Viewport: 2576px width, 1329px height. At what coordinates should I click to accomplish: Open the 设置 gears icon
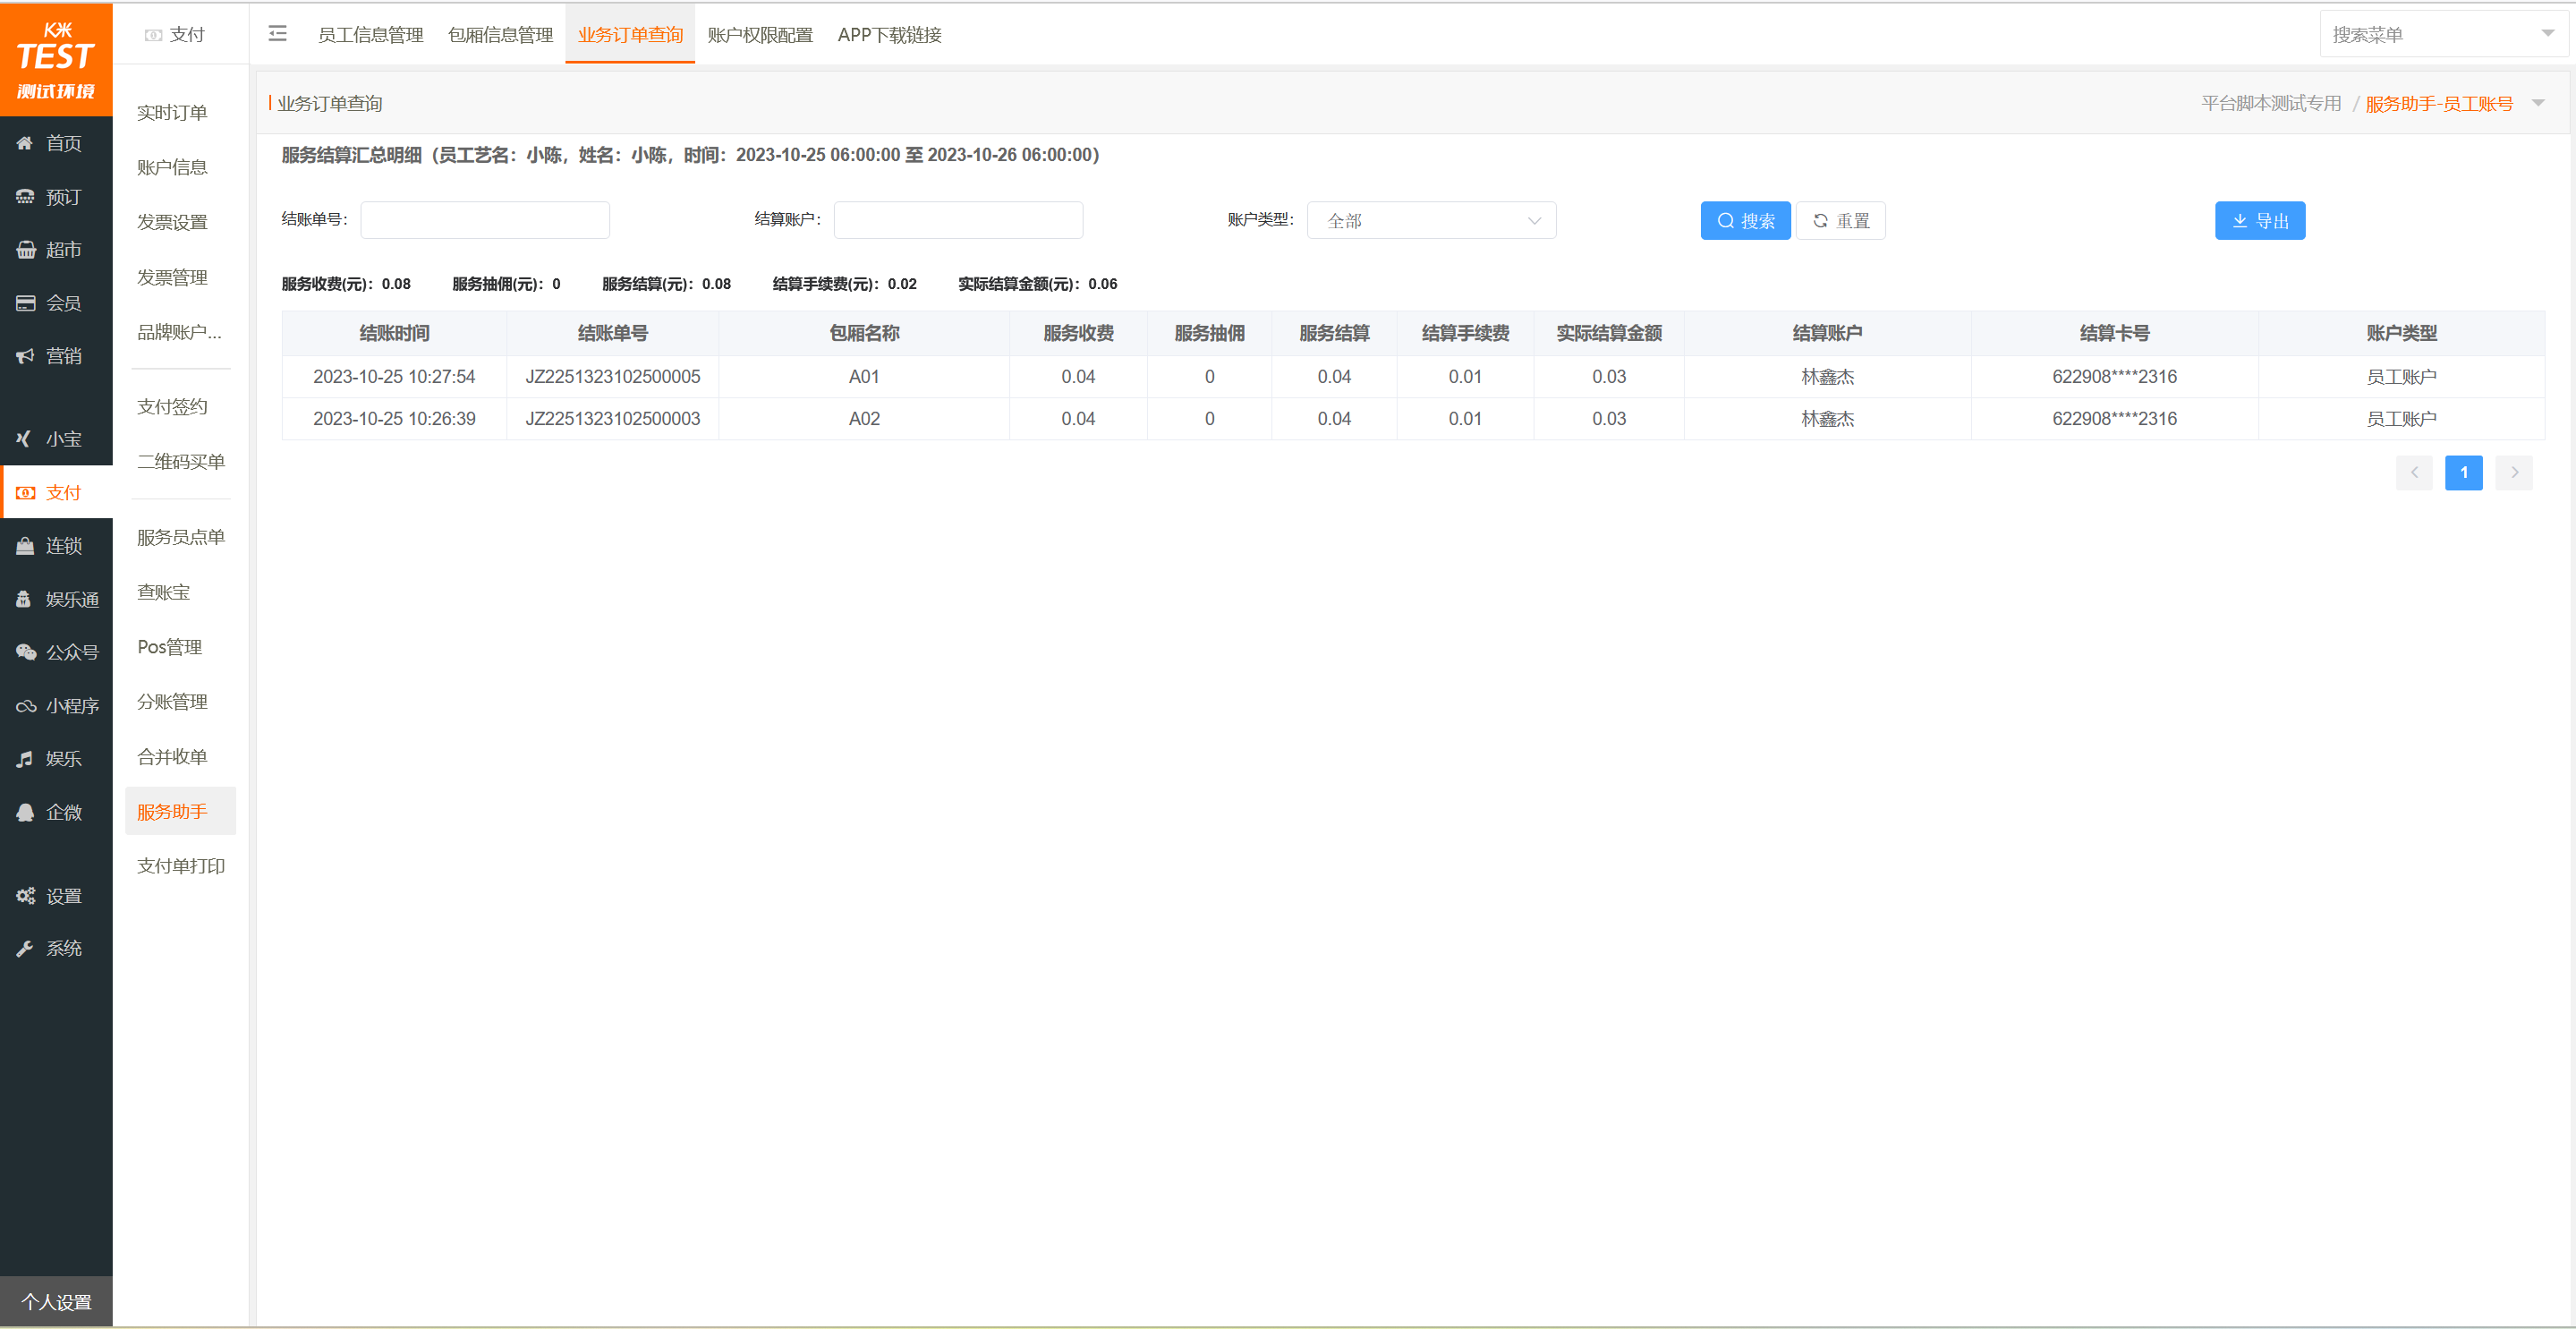coord(25,896)
